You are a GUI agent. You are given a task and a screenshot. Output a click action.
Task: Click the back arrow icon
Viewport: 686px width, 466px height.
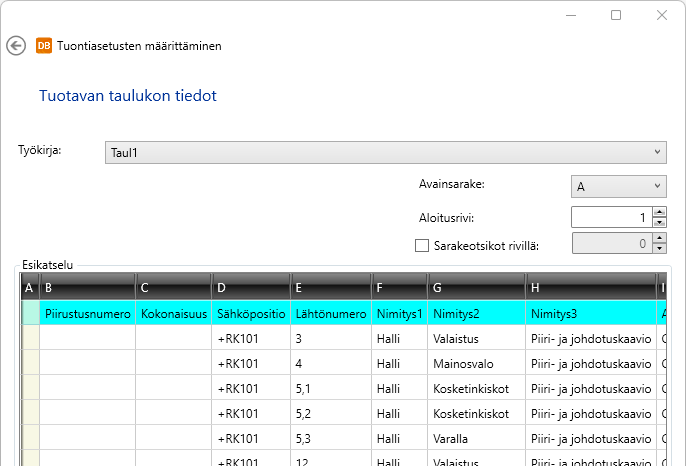[15, 45]
